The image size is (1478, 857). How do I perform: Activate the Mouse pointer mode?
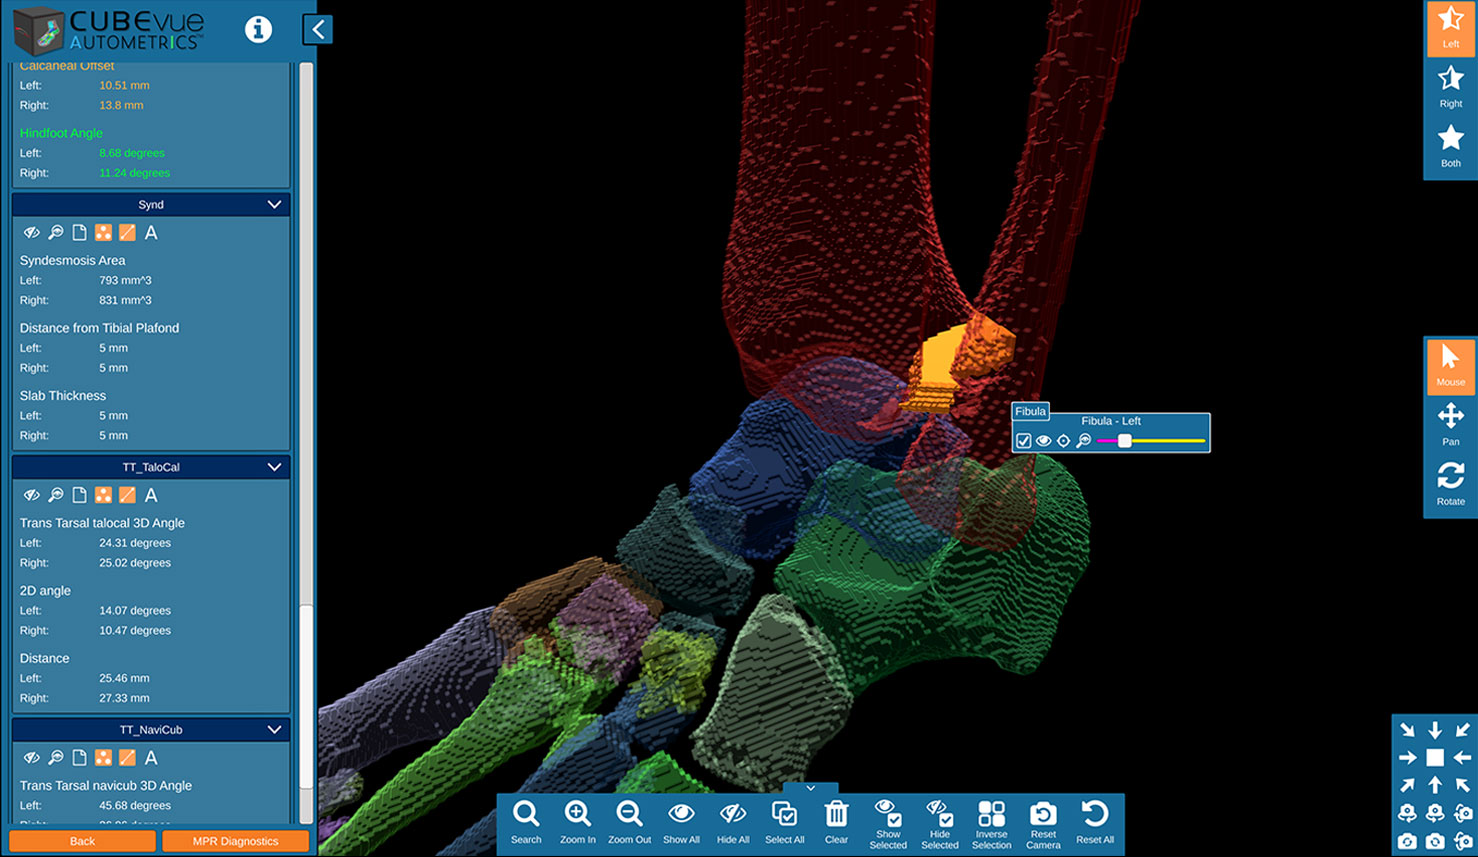(x=1450, y=365)
